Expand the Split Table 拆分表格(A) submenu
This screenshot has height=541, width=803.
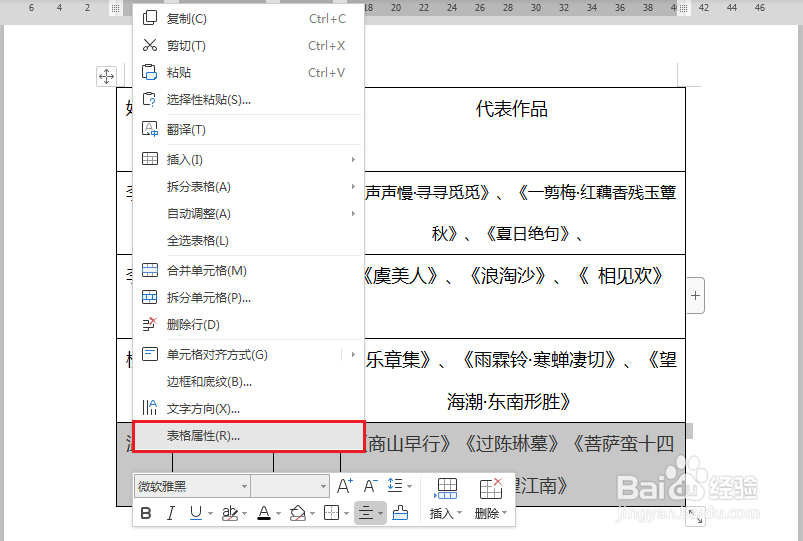coord(353,186)
